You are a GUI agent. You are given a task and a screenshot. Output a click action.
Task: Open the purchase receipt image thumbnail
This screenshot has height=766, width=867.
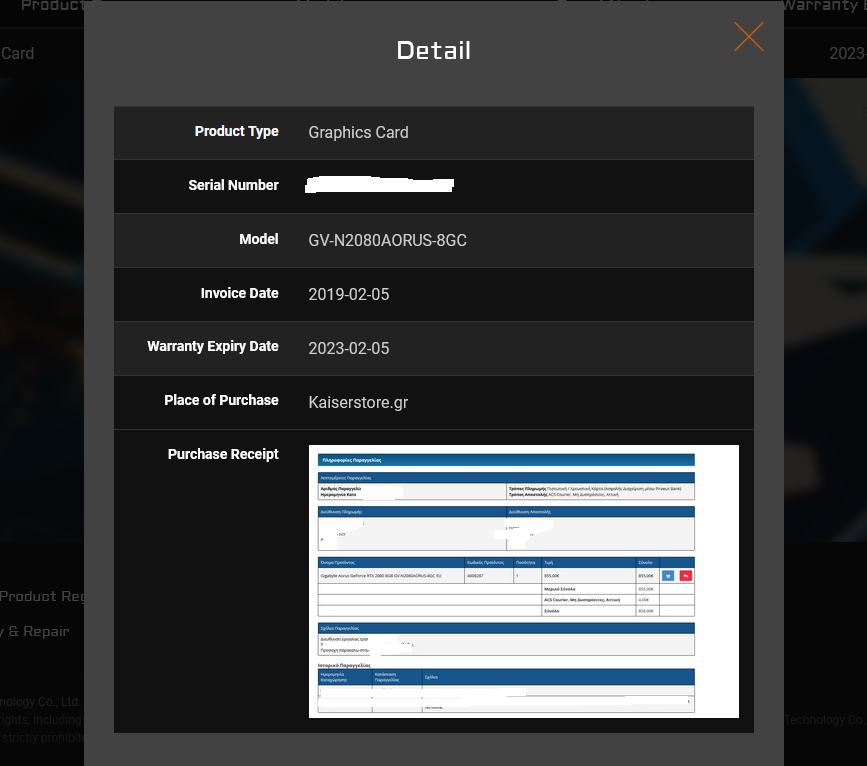click(524, 581)
